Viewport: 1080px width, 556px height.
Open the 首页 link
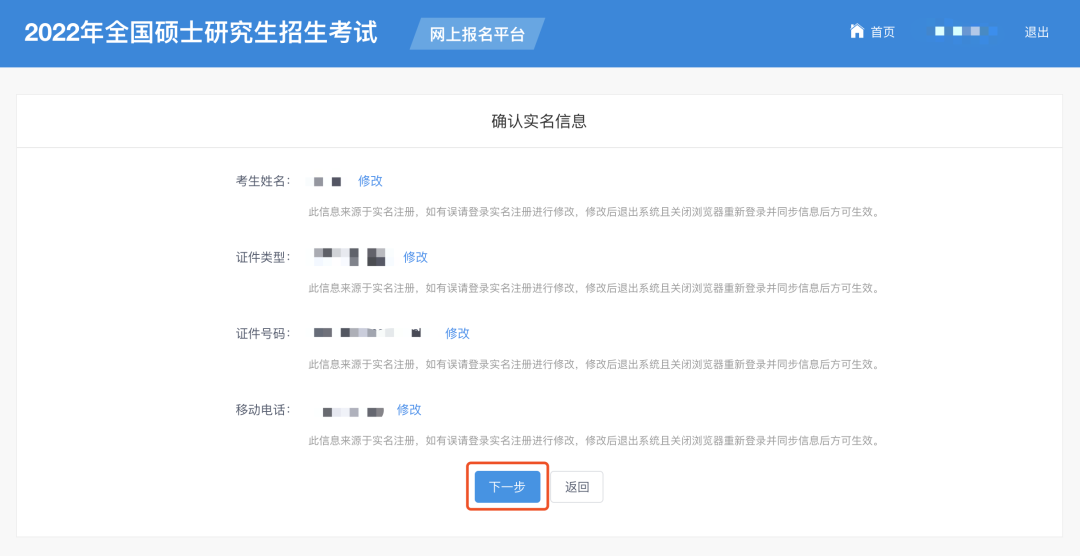(882, 32)
